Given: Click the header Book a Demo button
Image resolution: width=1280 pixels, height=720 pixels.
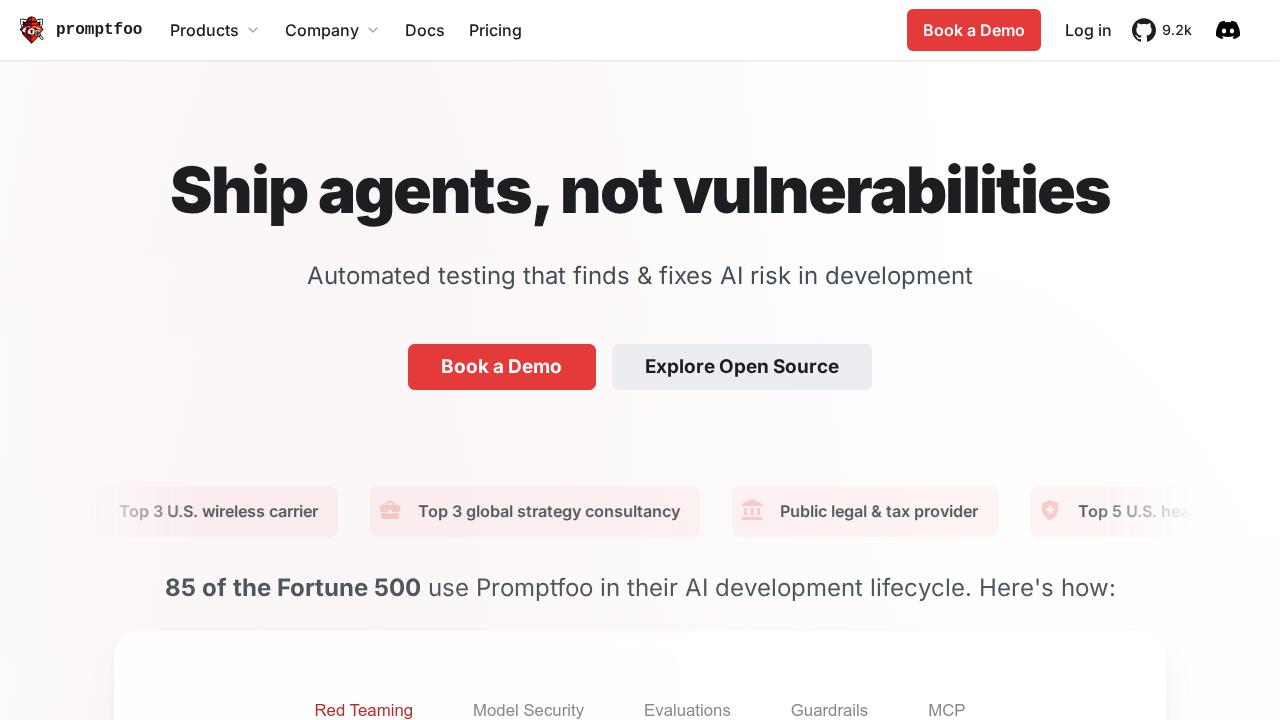Looking at the screenshot, I should 973,30.
